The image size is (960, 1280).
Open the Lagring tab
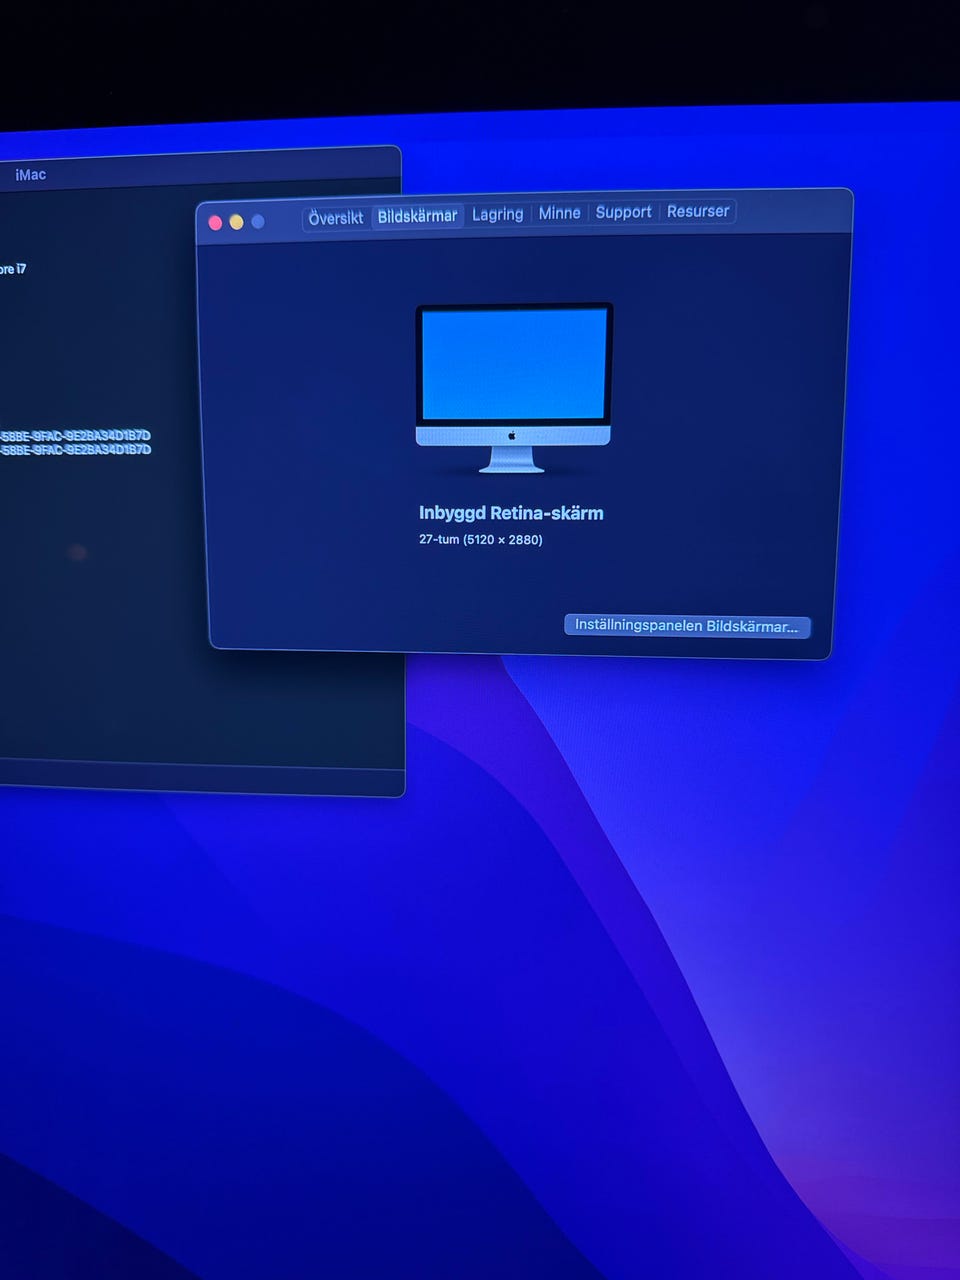[x=497, y=214]
